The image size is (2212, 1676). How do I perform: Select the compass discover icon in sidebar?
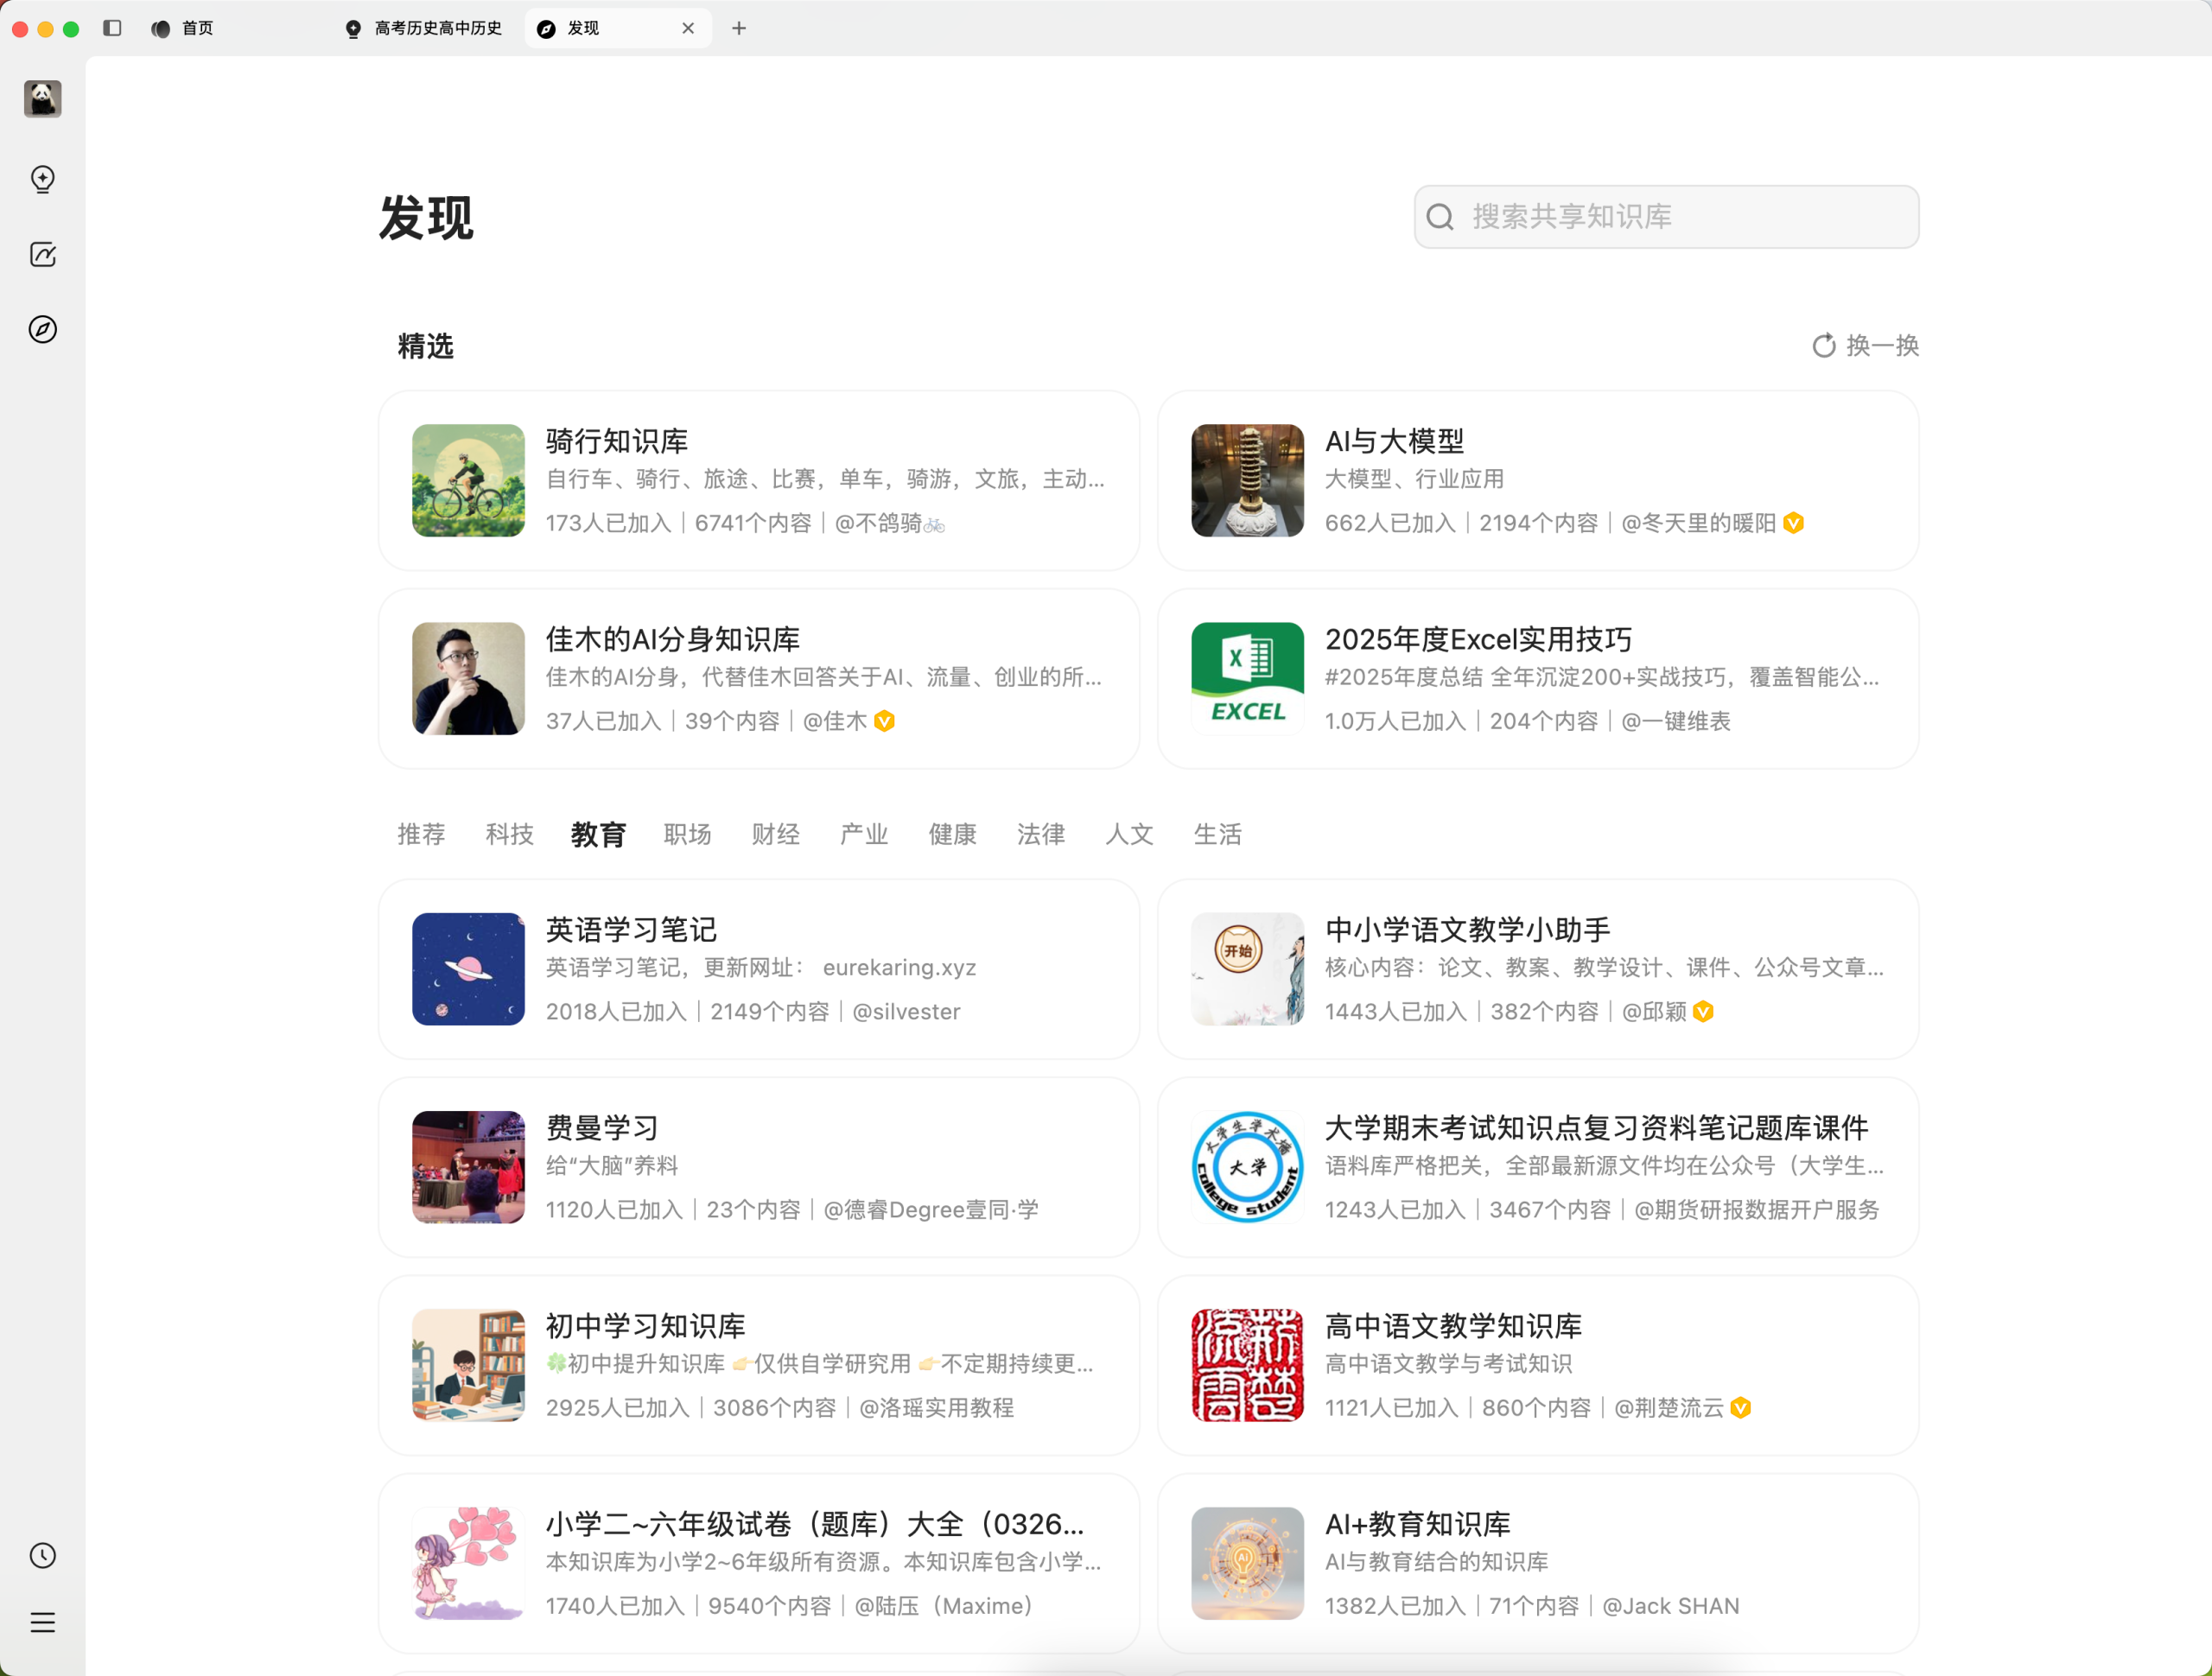[x=42, y=330]
